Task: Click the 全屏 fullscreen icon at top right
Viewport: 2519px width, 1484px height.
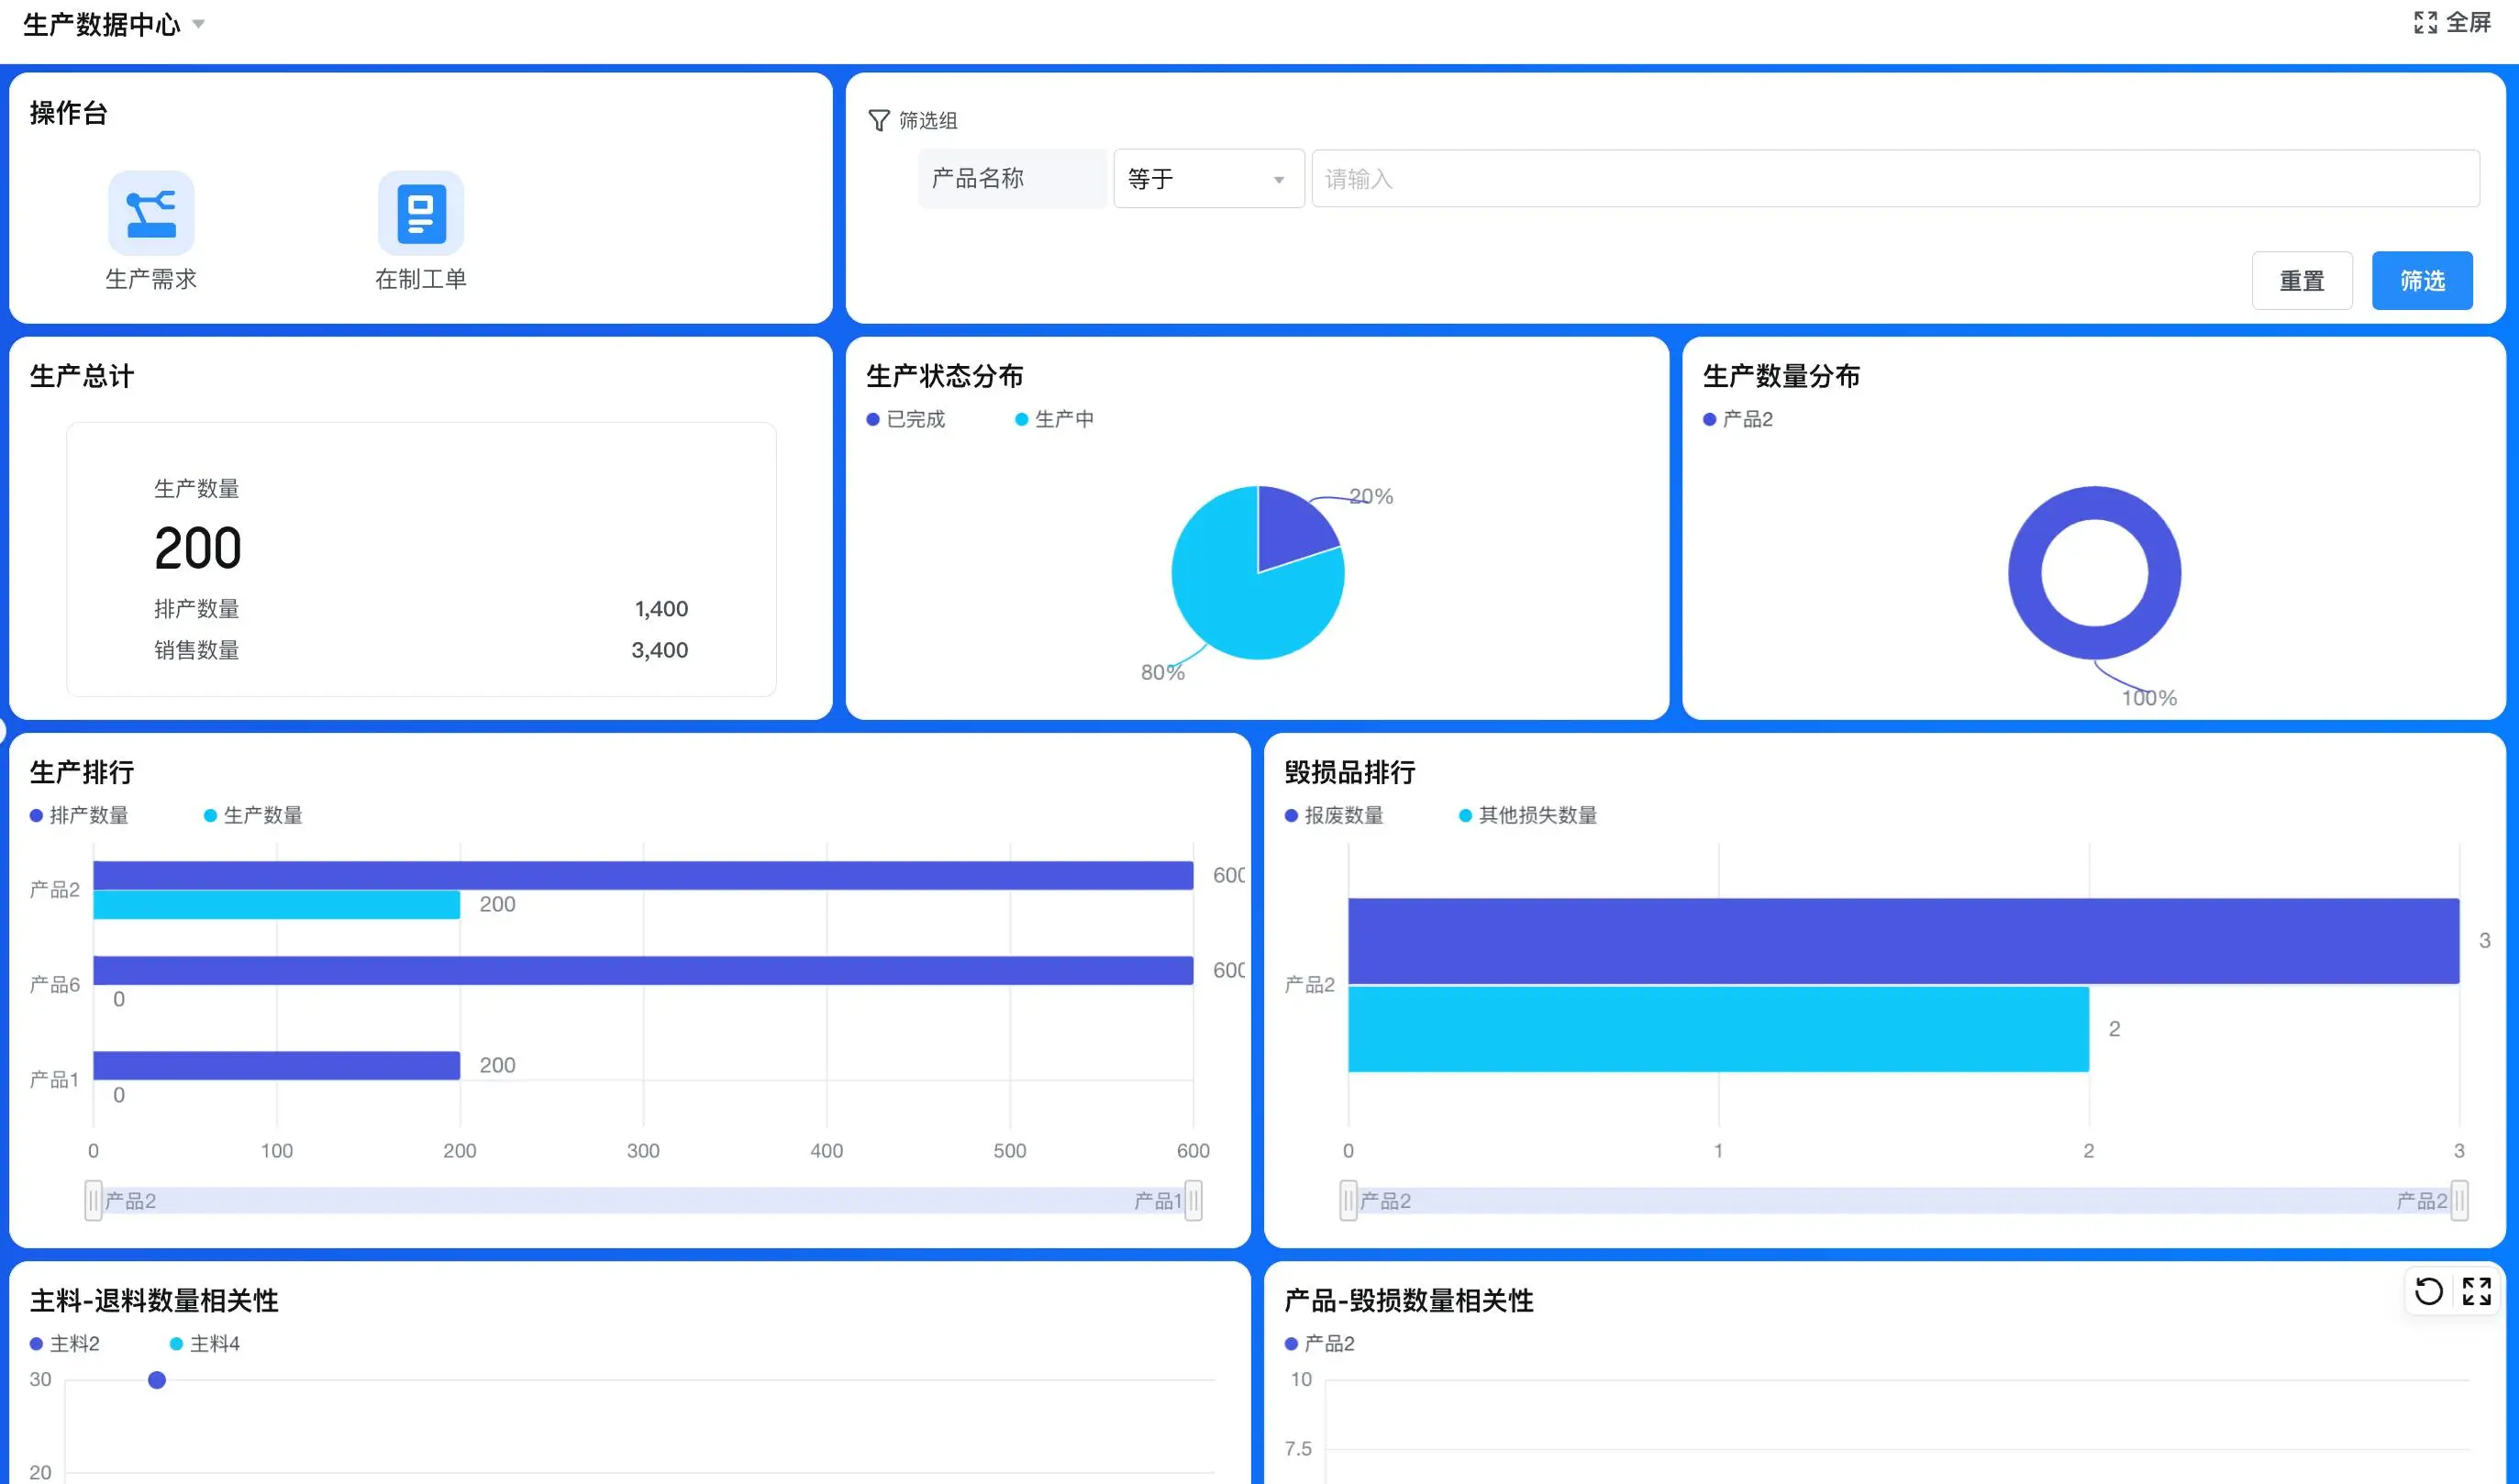Action: point(2425,22)
